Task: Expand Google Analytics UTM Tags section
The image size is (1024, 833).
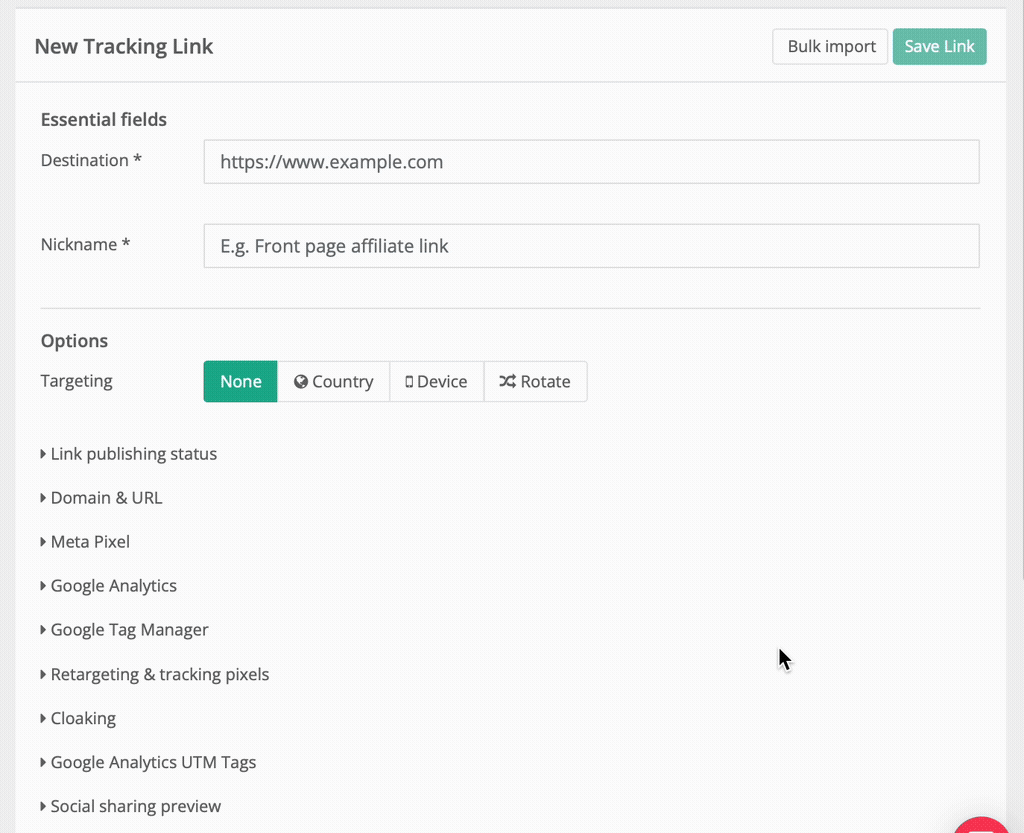Action: coord(153,762)
